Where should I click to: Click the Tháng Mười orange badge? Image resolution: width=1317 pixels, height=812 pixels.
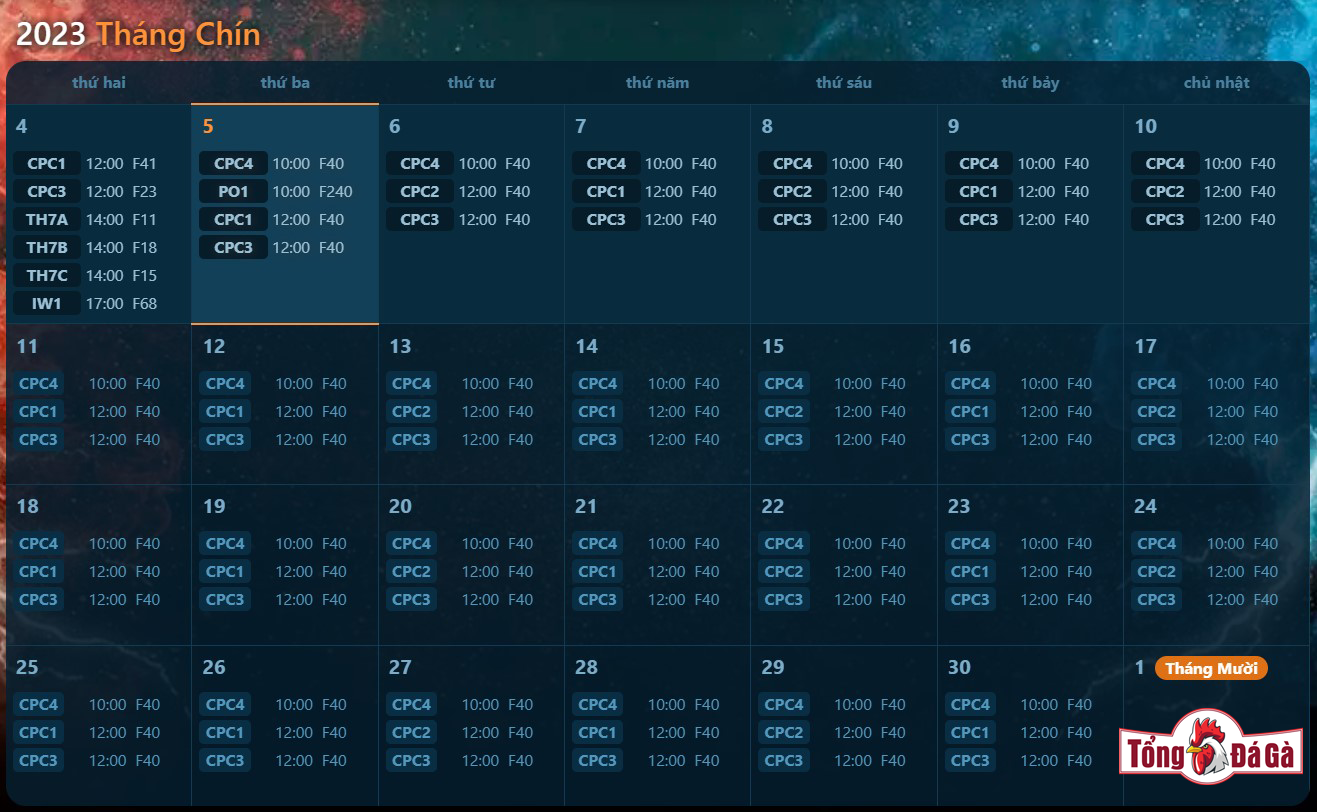pyautogui.click(x=1210, y=668)
